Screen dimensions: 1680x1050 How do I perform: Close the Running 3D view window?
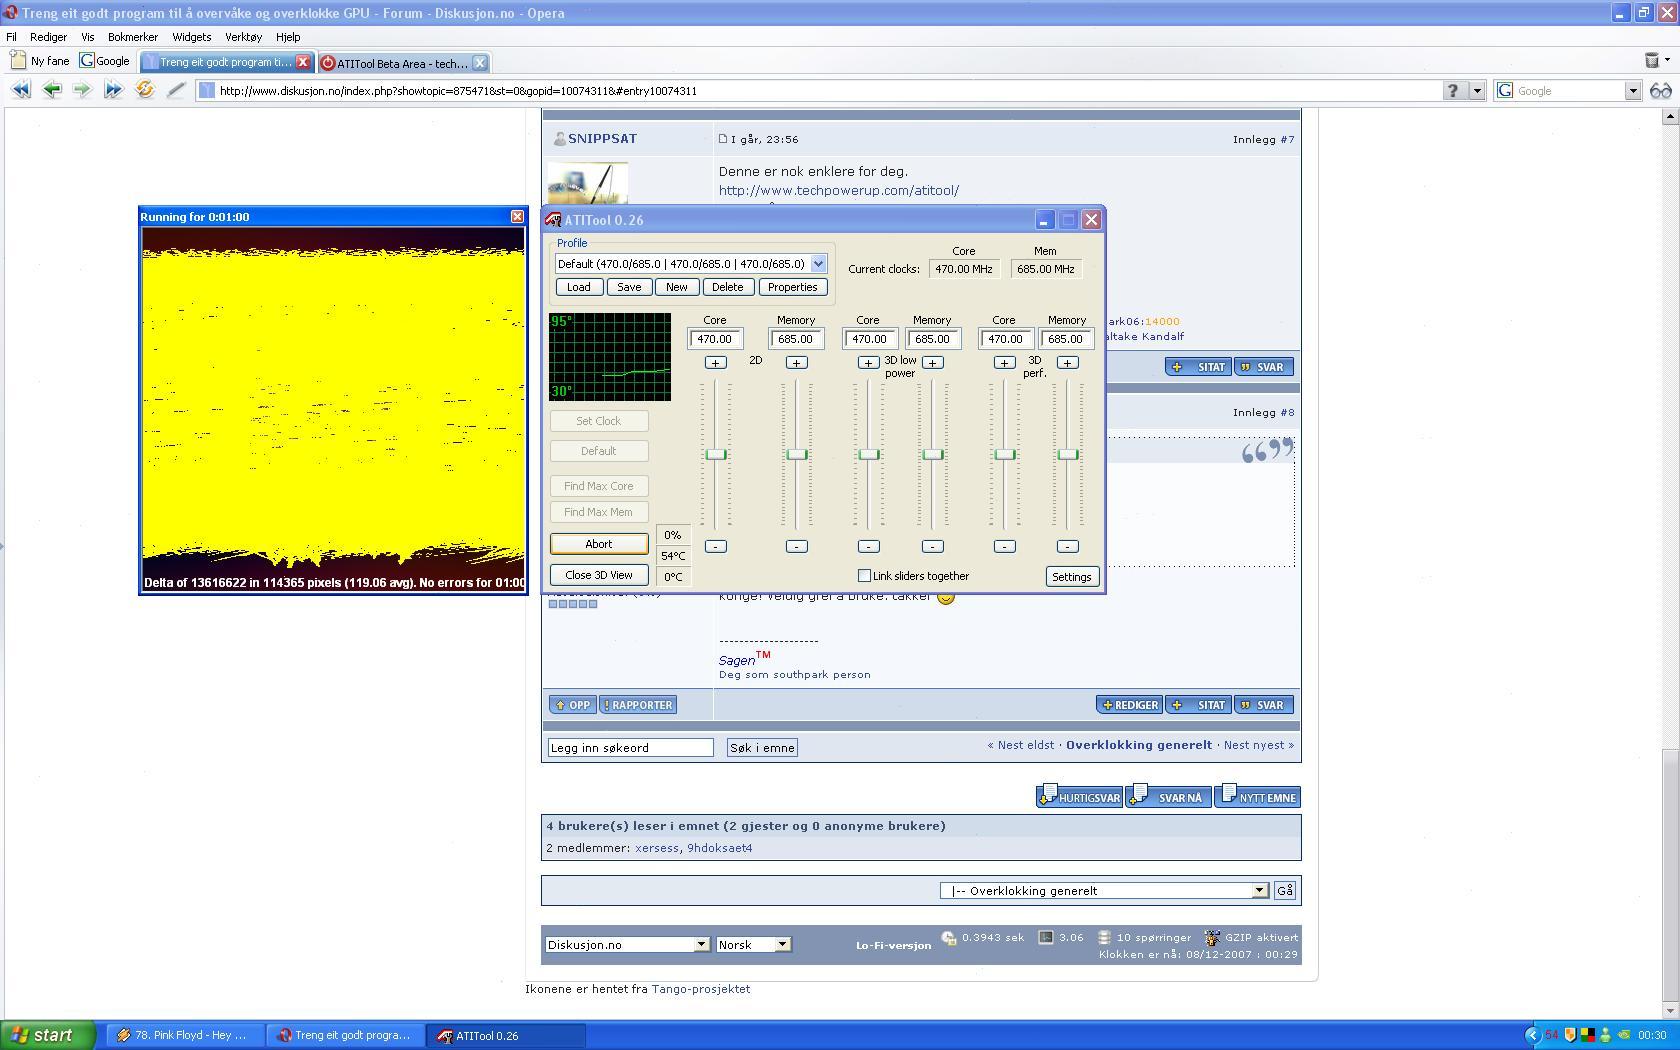pyautogui.click(x=517, y=217)
